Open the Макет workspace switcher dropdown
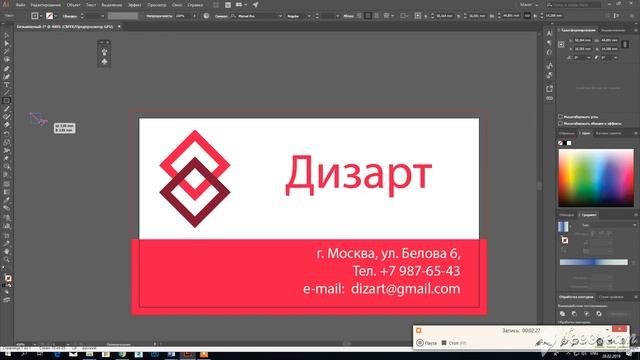Screen dimensions: 640x360 tap(529, 5)
